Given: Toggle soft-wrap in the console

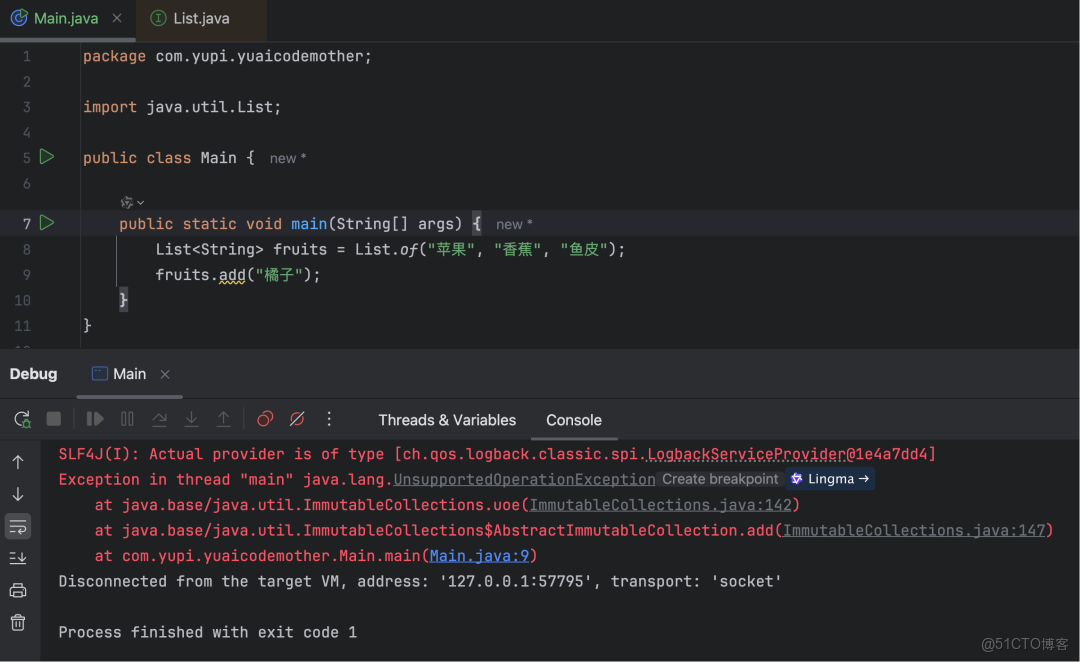Looking at the screenshot, I should (18, 526).
